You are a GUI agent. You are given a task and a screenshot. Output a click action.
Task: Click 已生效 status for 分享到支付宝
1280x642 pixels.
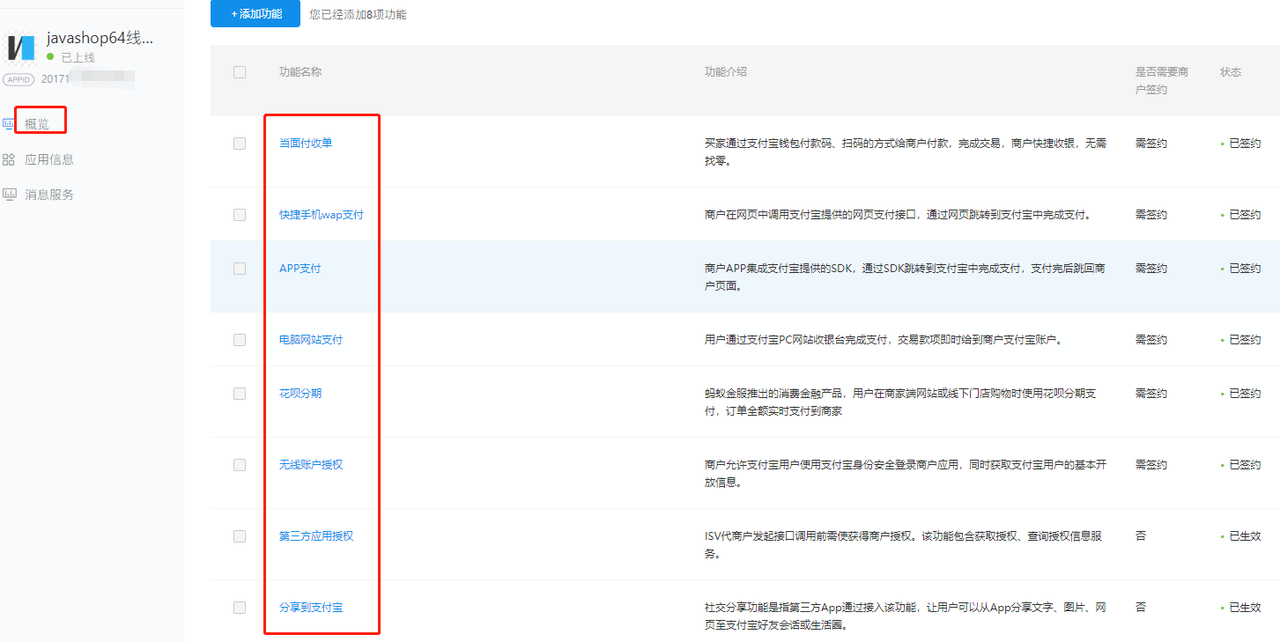point(1245,607)
